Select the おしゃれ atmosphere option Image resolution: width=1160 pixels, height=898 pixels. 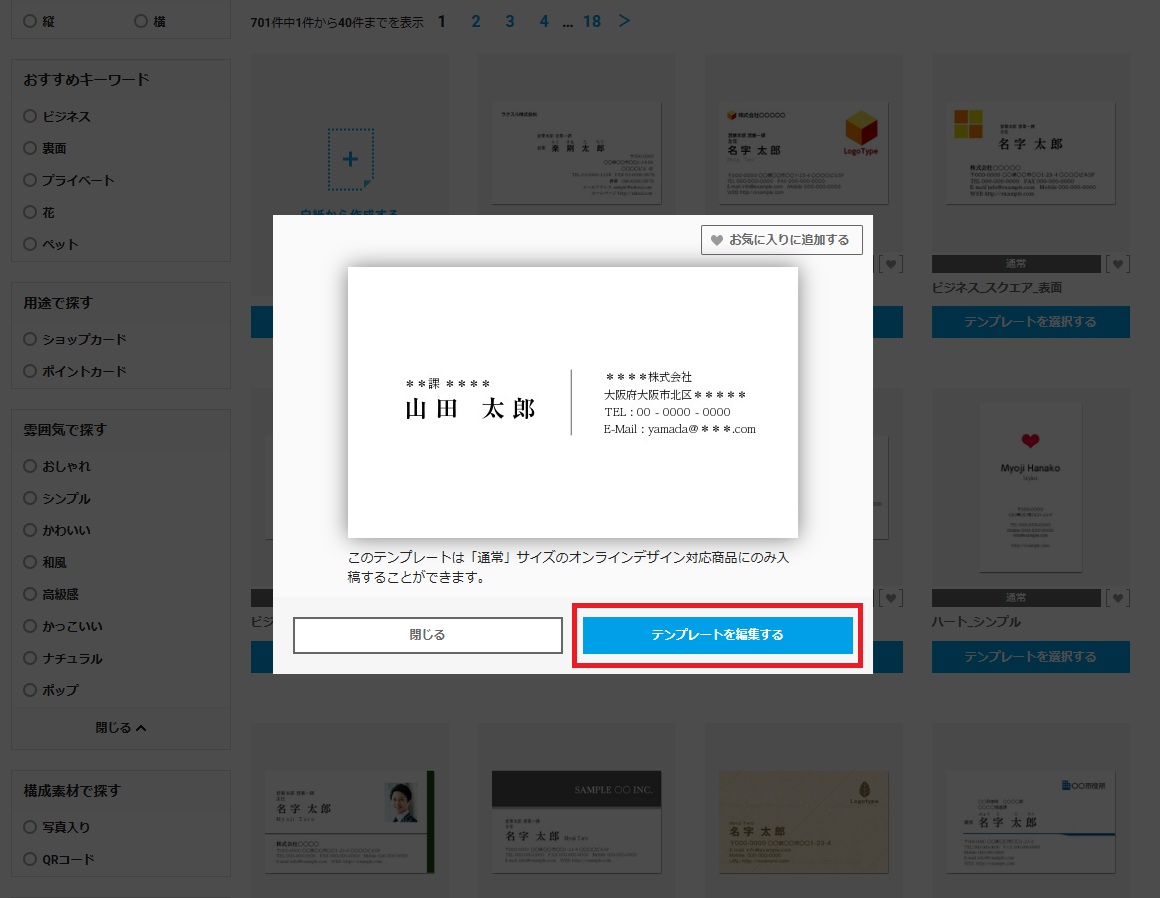(x=30, y=466)
